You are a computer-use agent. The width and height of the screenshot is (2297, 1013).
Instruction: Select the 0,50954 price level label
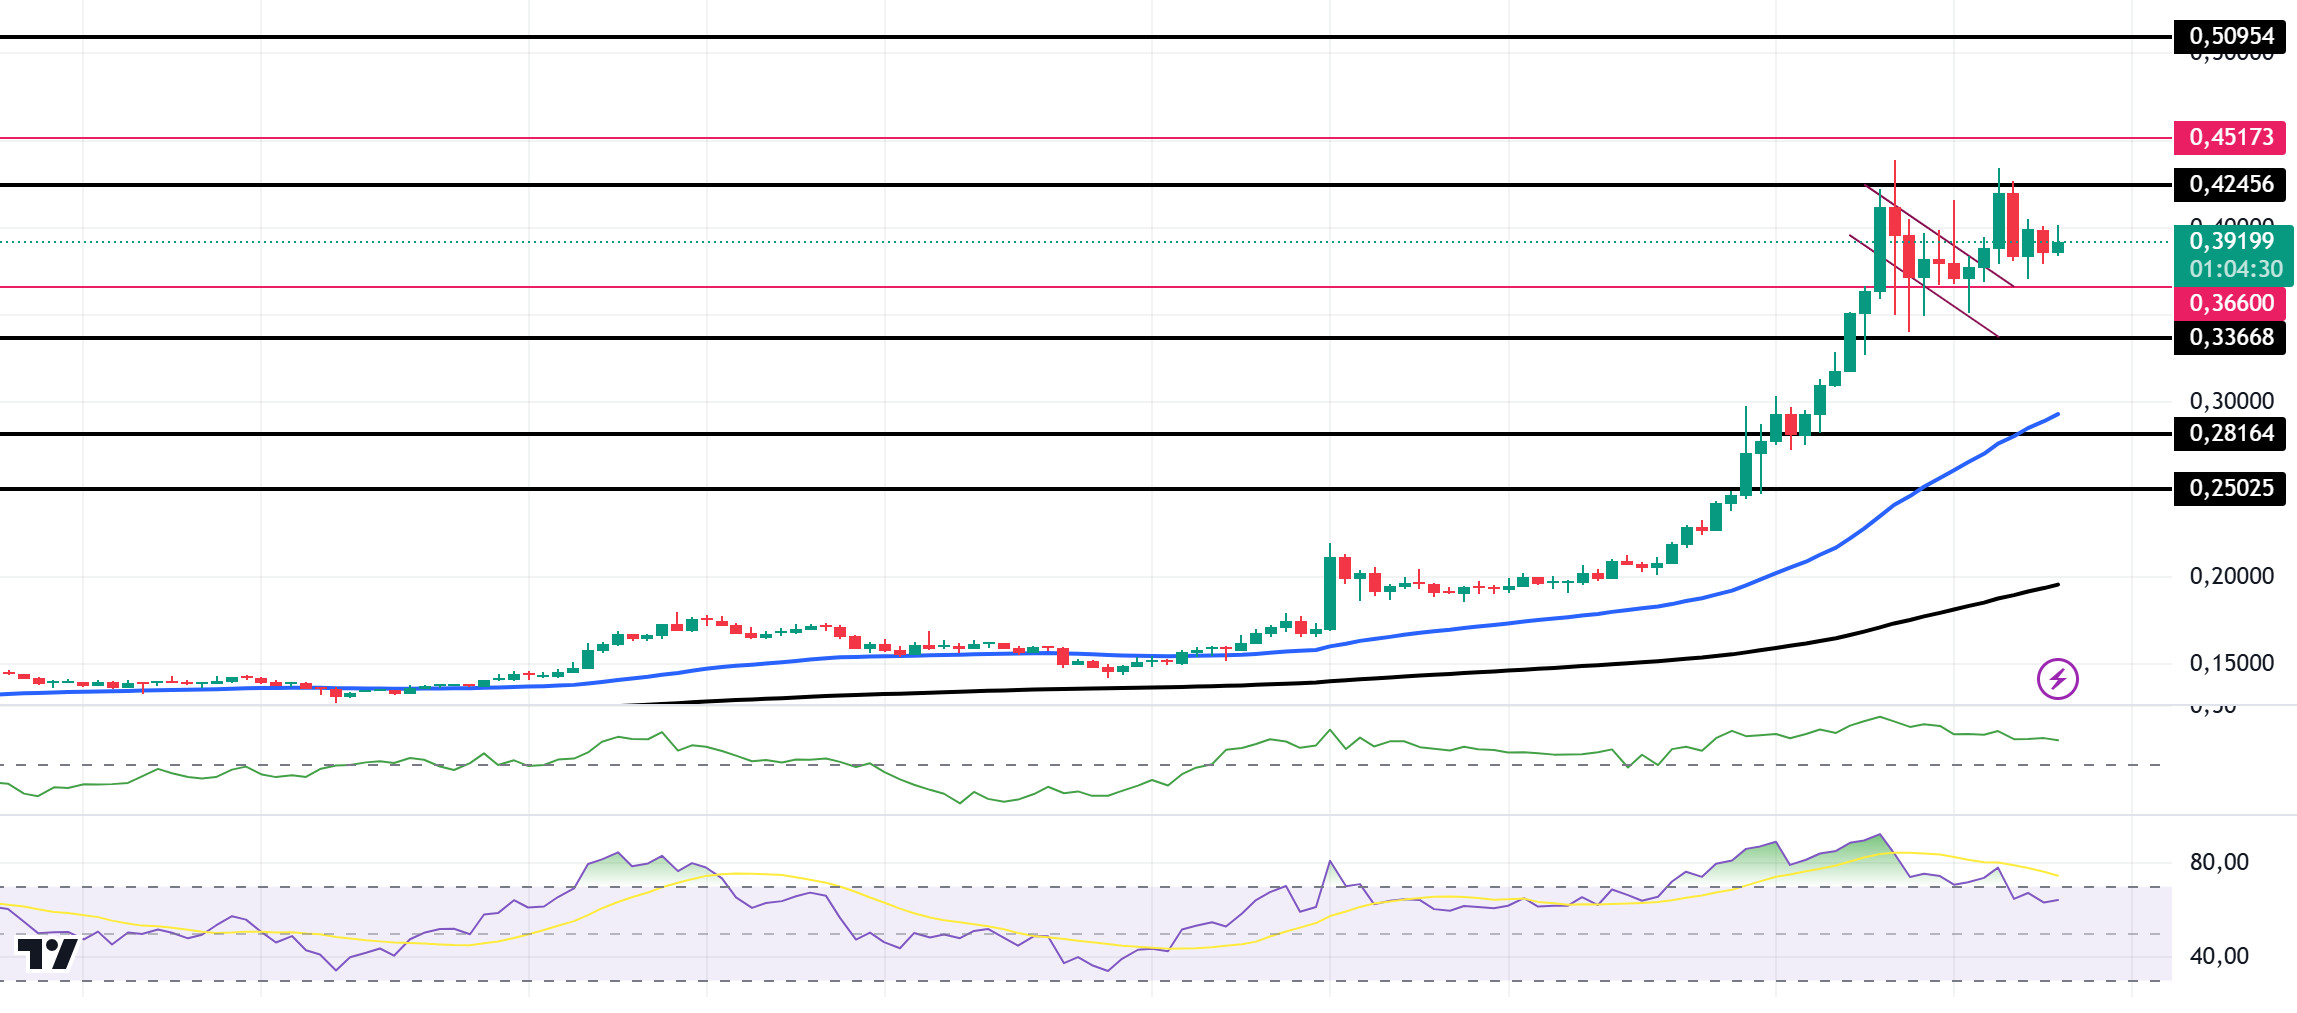coord(2229,37)
